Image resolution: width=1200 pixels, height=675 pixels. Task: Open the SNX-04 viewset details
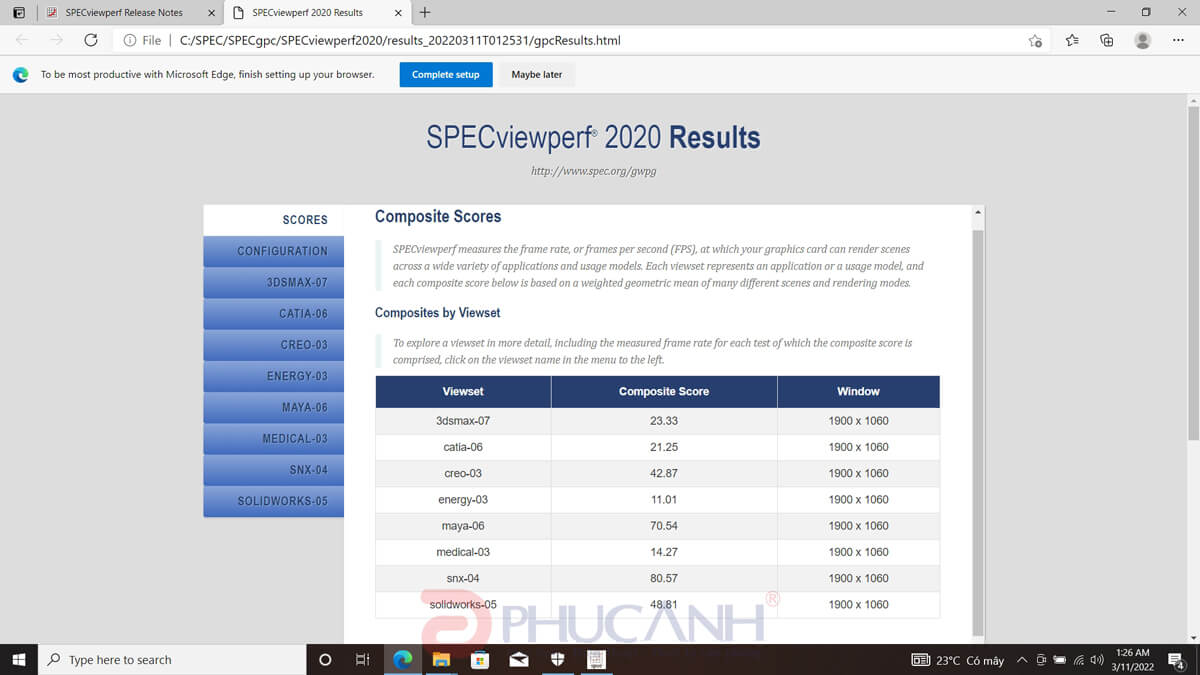[x=273, y=470]
